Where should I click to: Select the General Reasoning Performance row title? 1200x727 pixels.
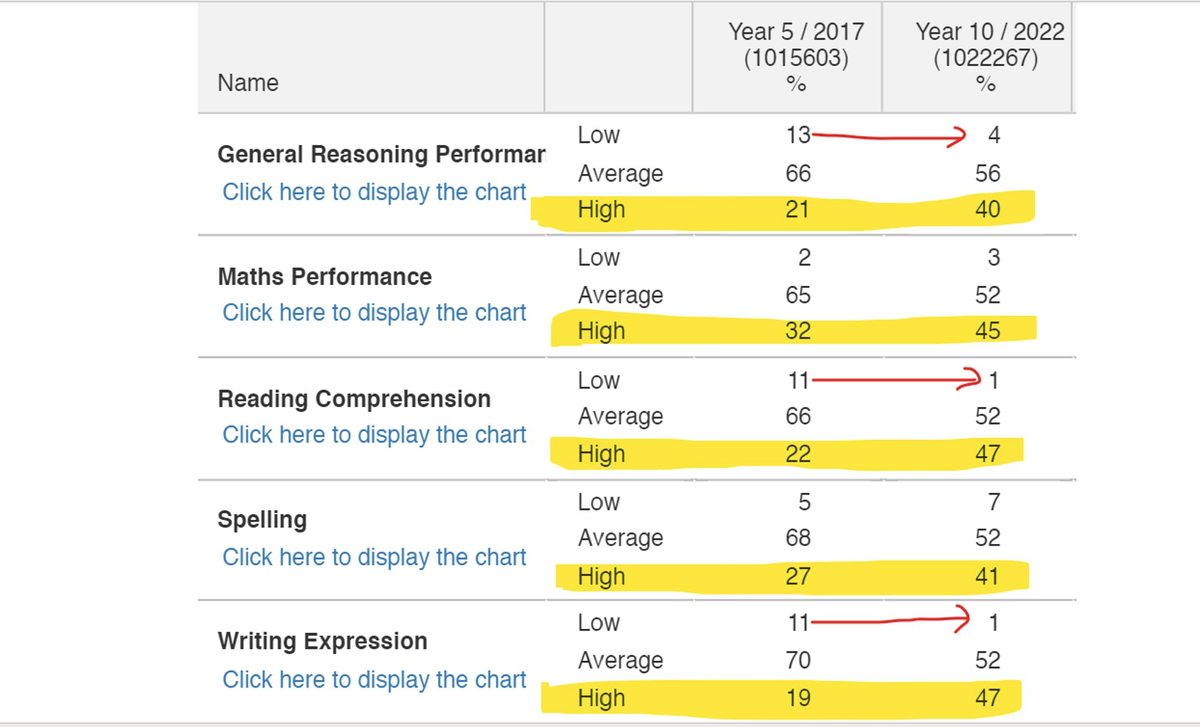(x=381, y=155)
